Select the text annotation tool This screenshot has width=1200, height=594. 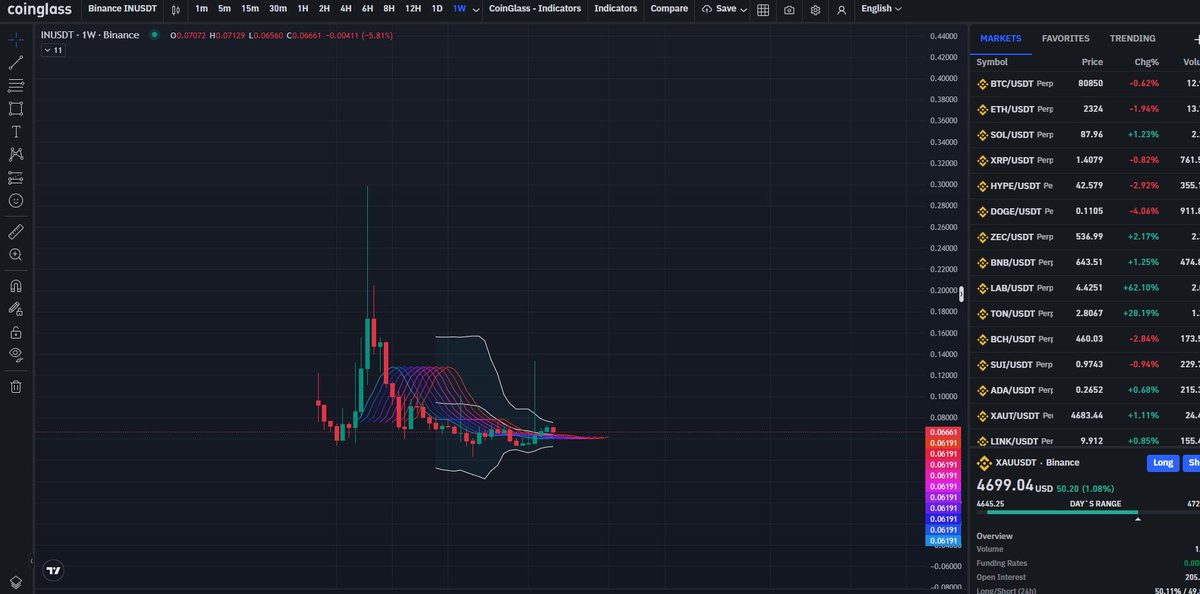15,132
